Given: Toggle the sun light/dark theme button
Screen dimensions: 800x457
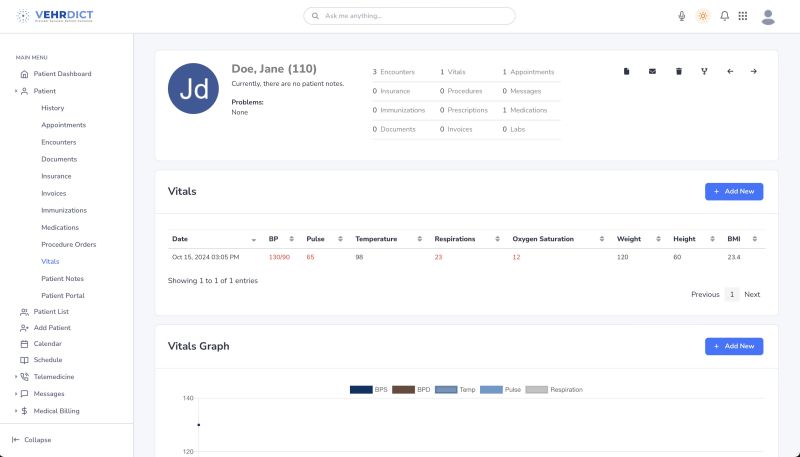Looking at the screenshot, I should tap(703, 16).
